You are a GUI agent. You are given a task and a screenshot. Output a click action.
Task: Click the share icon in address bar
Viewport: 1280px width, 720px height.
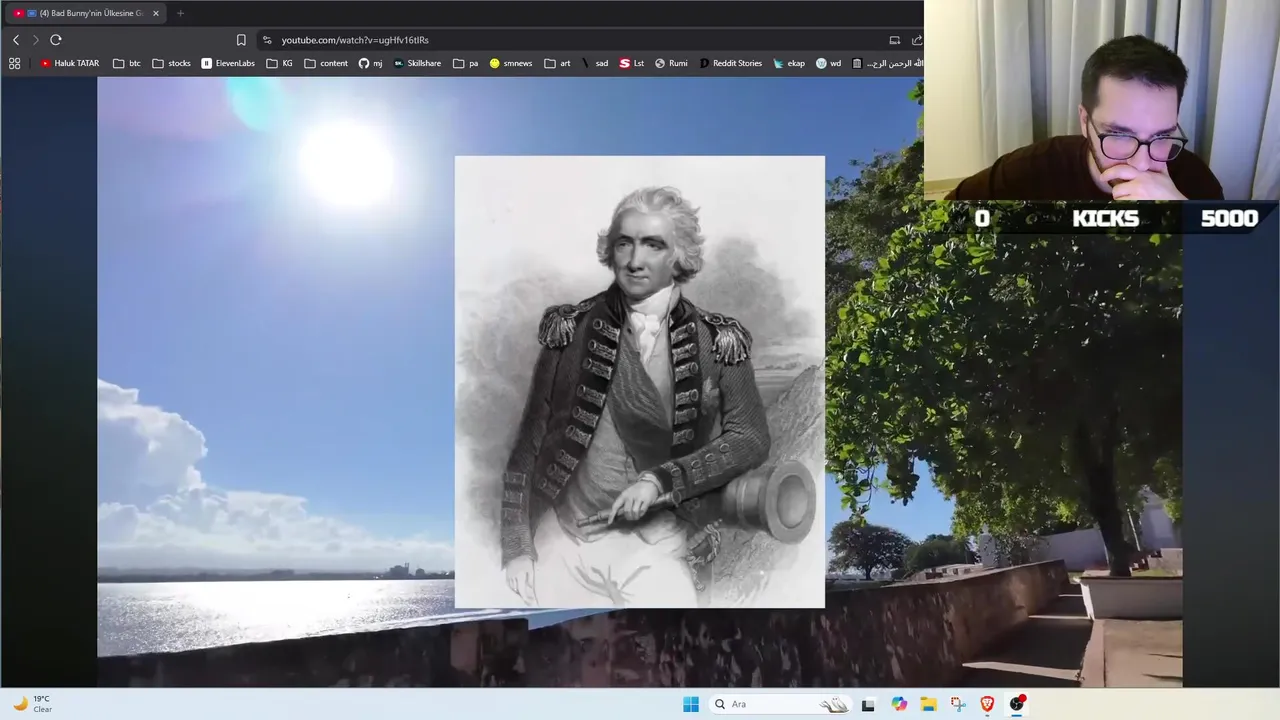[916, 40]
